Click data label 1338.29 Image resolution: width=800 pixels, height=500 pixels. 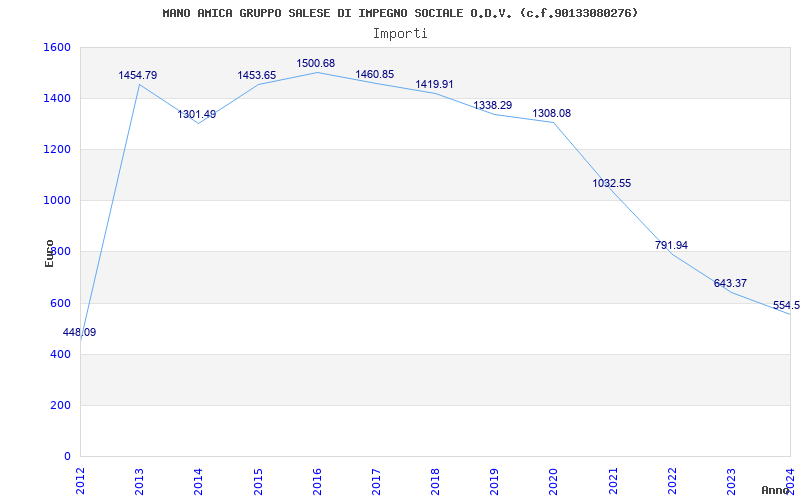click(493, 106)
